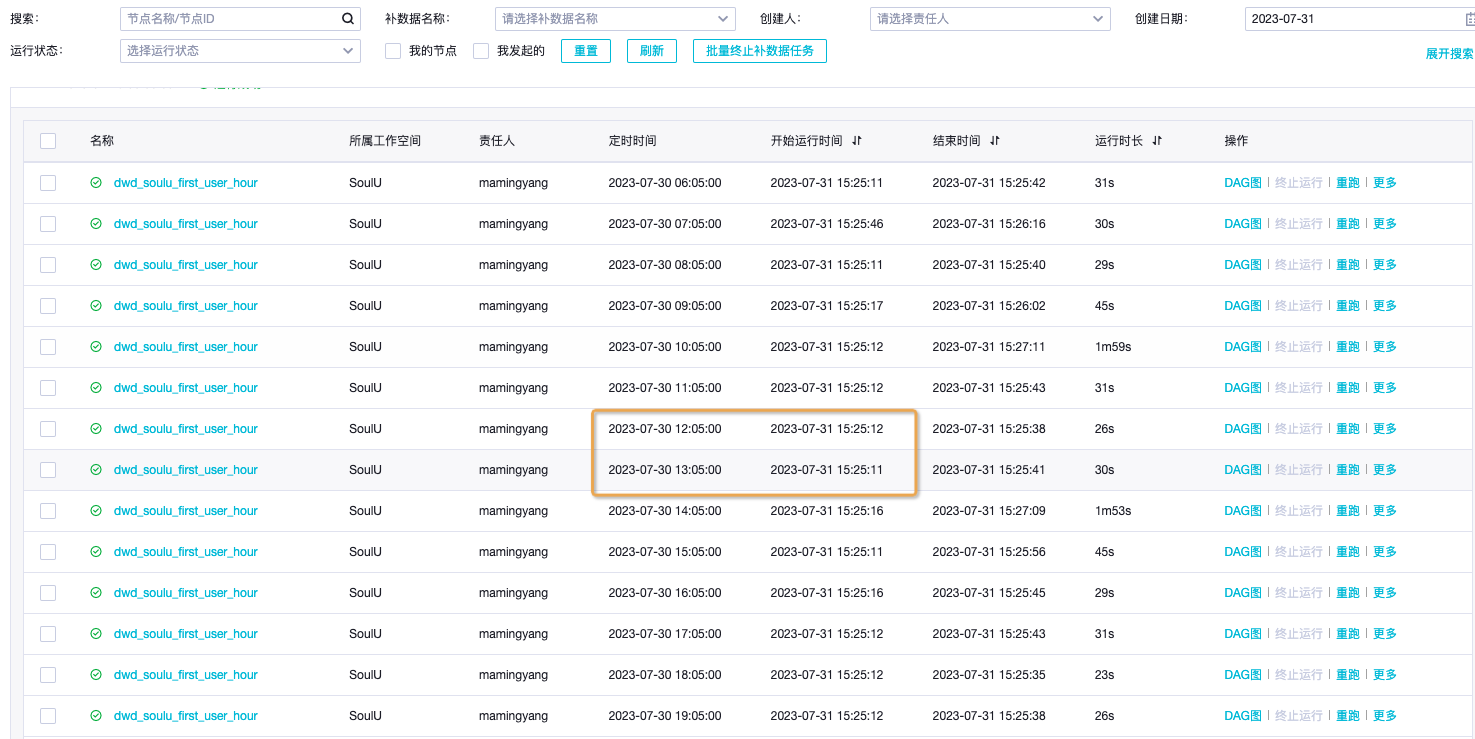Click start time 2023-07-31 15:25:46 cell
1475x739 pixels.
(x=827, y=224)
